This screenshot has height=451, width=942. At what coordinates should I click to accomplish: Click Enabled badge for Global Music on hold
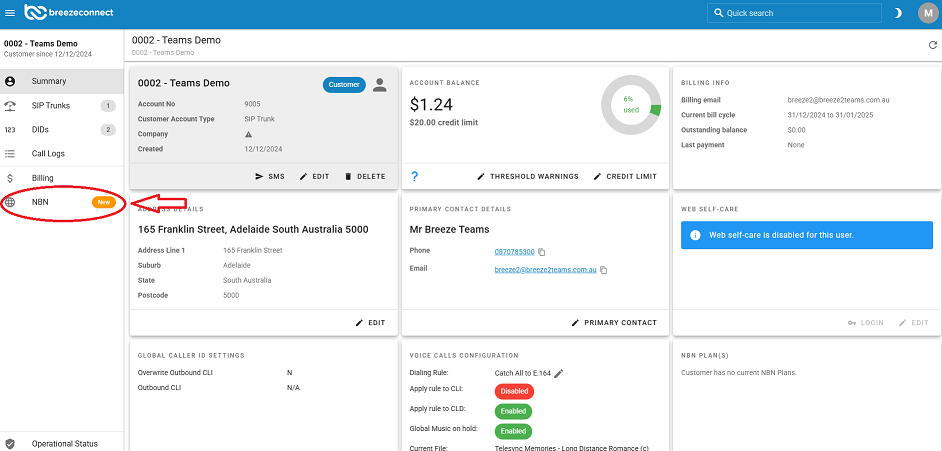513,431
